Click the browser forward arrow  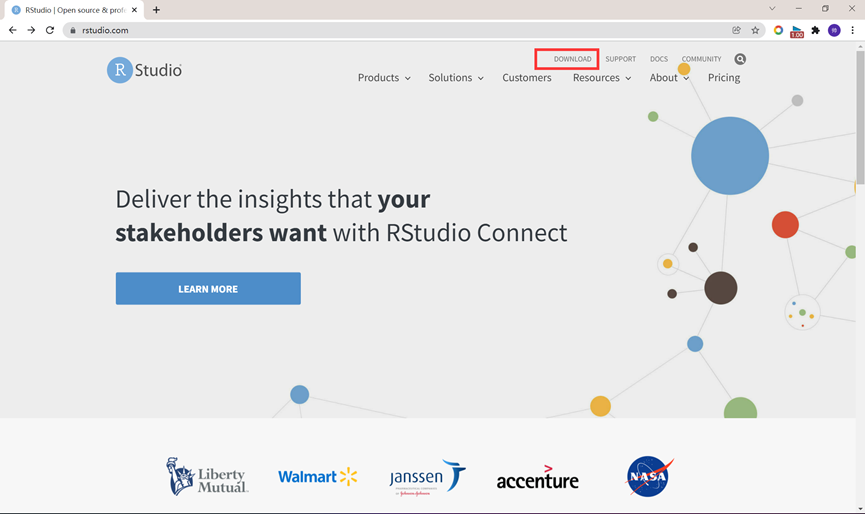31,30
